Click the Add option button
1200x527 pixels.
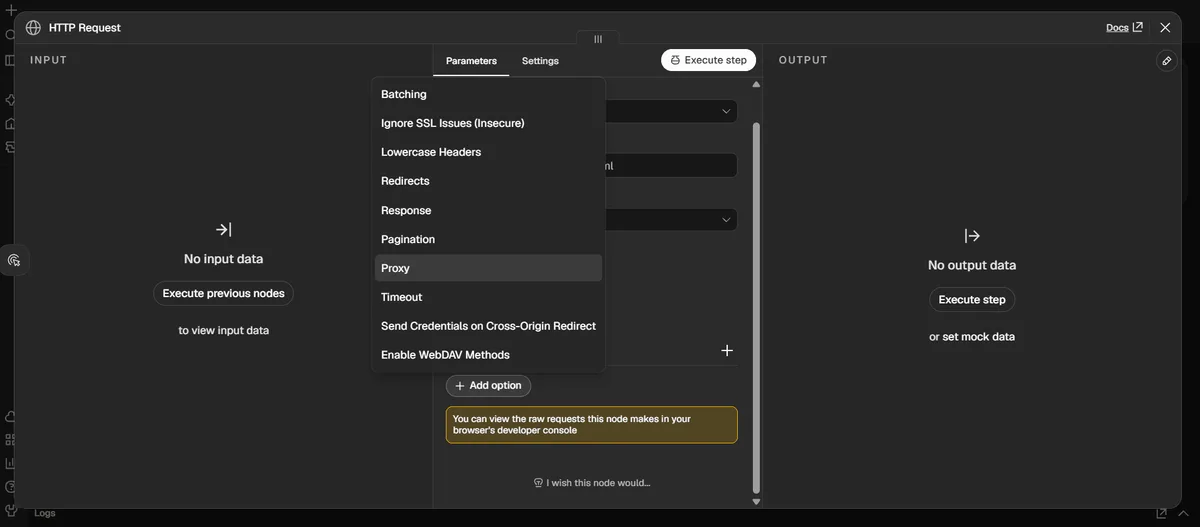tap(488, 386)
